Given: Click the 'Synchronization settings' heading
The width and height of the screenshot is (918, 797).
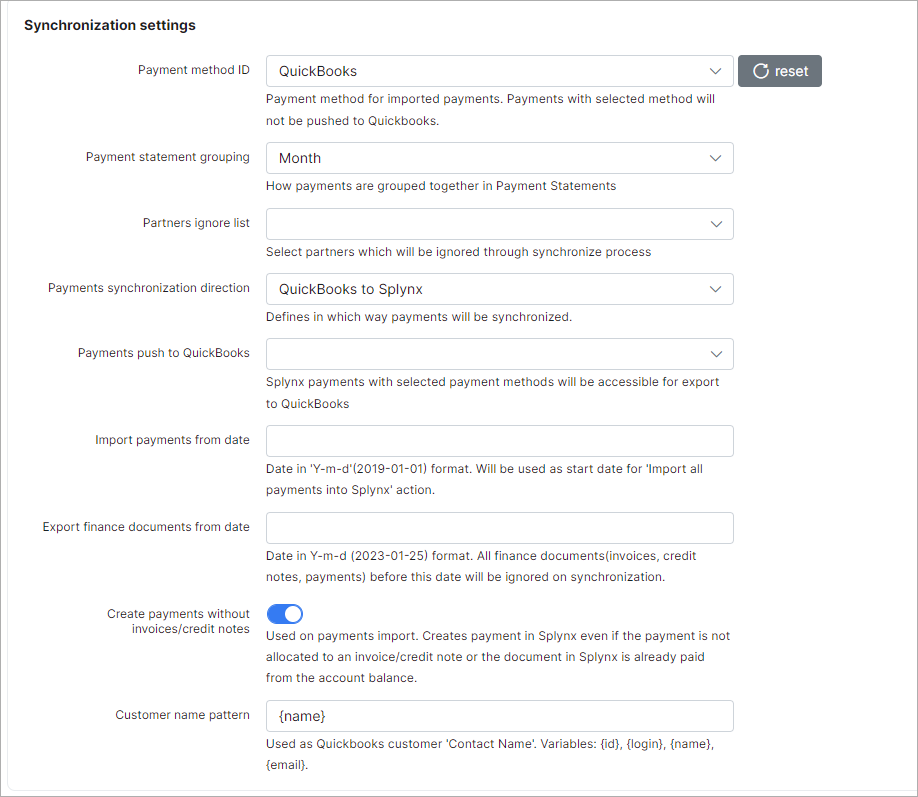Looking at the screenshot, I should click(110, 25).
